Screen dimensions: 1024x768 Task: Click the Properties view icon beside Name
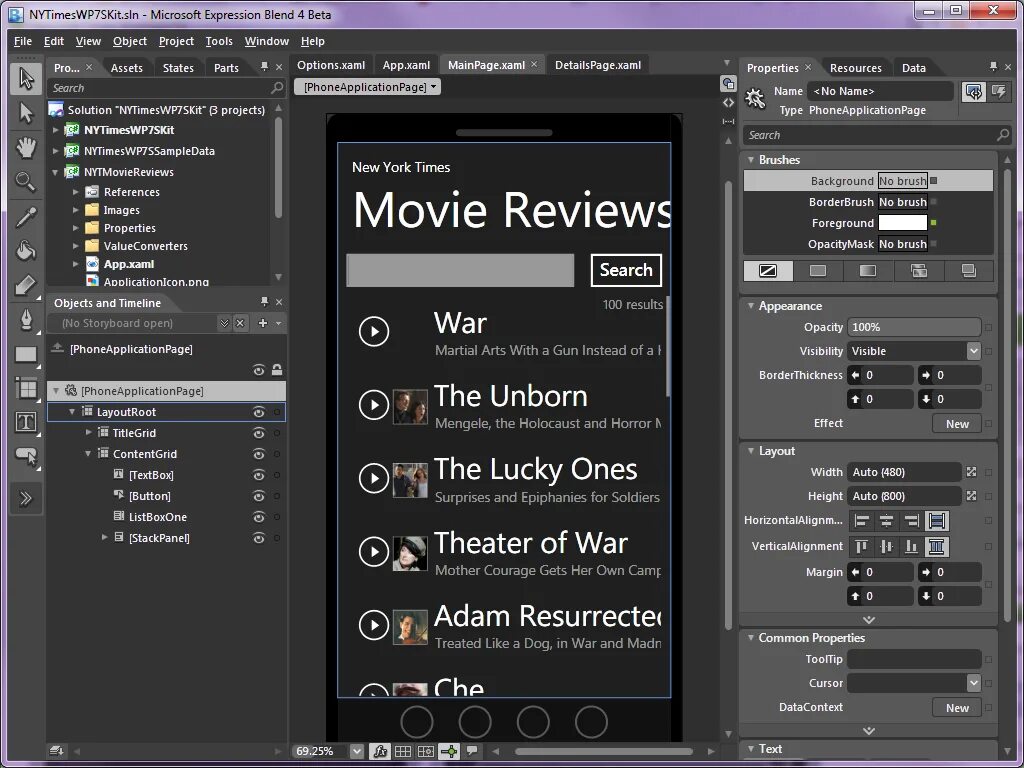(974, 91)
